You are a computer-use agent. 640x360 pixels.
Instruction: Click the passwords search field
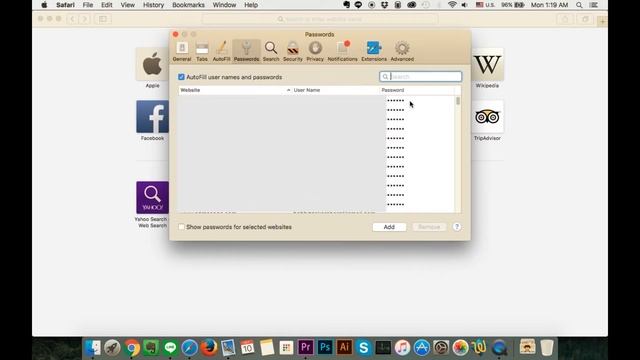tap(420, 76)
